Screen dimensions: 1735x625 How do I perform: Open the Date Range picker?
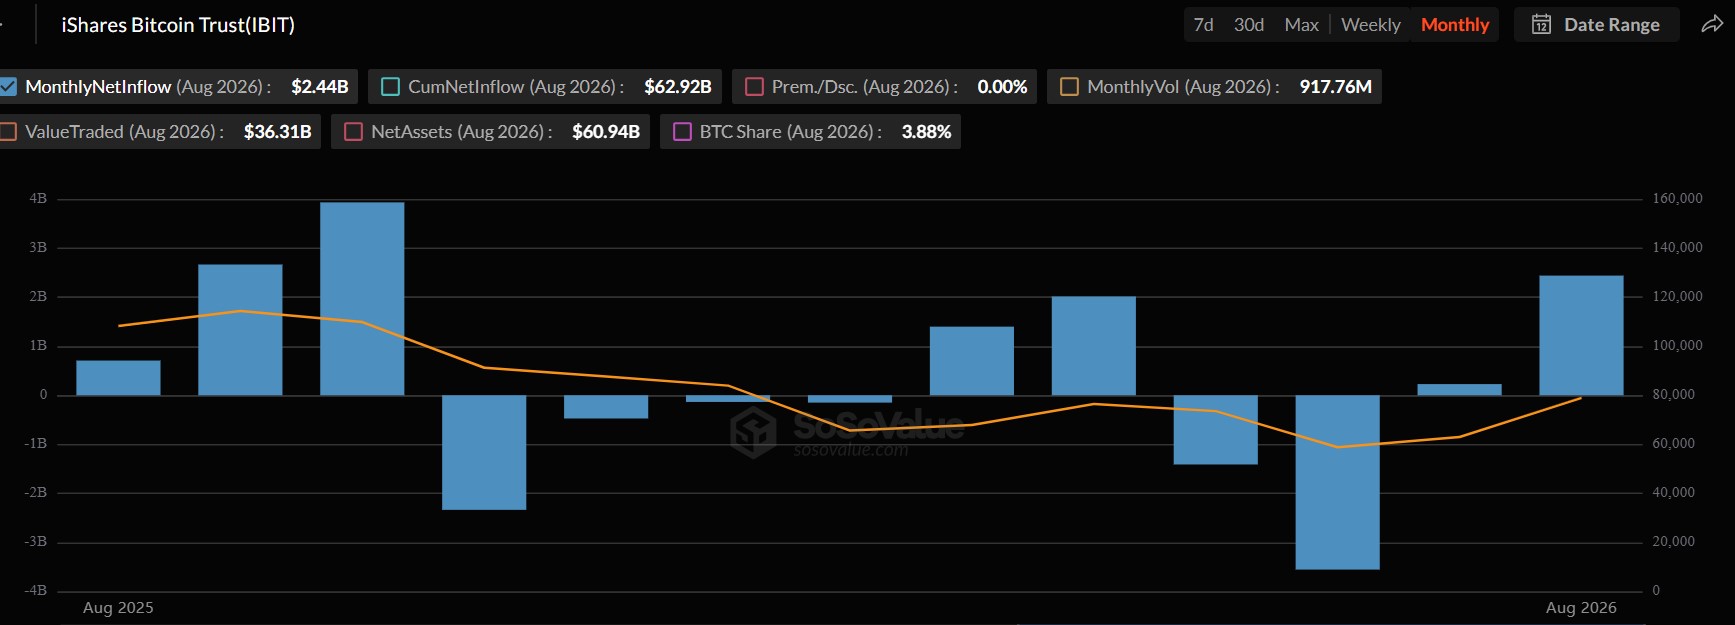[1596, 24]
